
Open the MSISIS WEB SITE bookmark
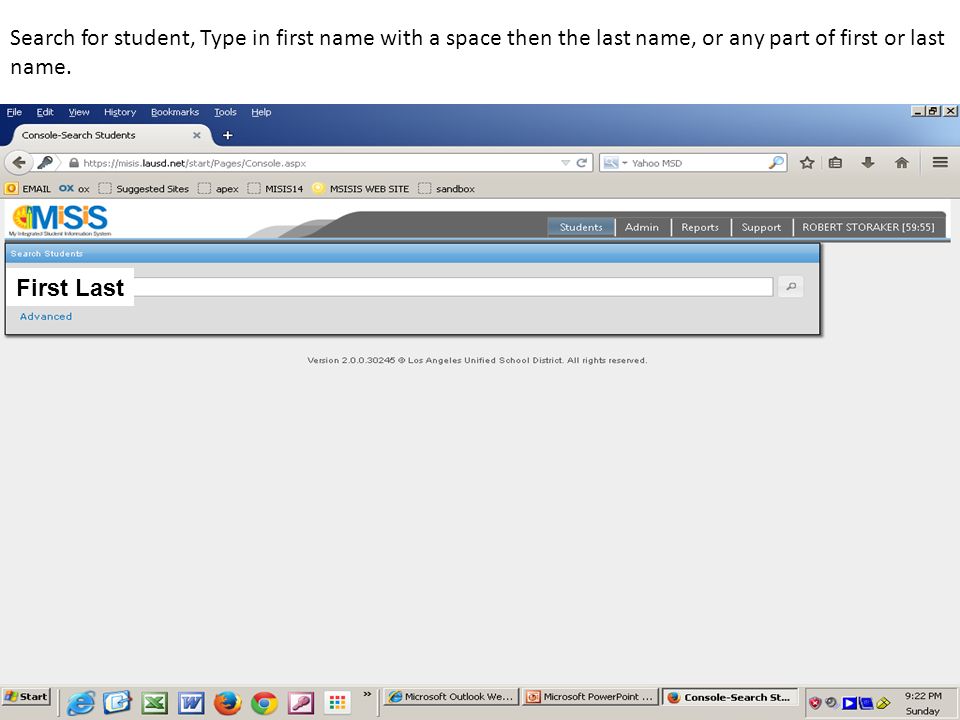pos(361,189)
